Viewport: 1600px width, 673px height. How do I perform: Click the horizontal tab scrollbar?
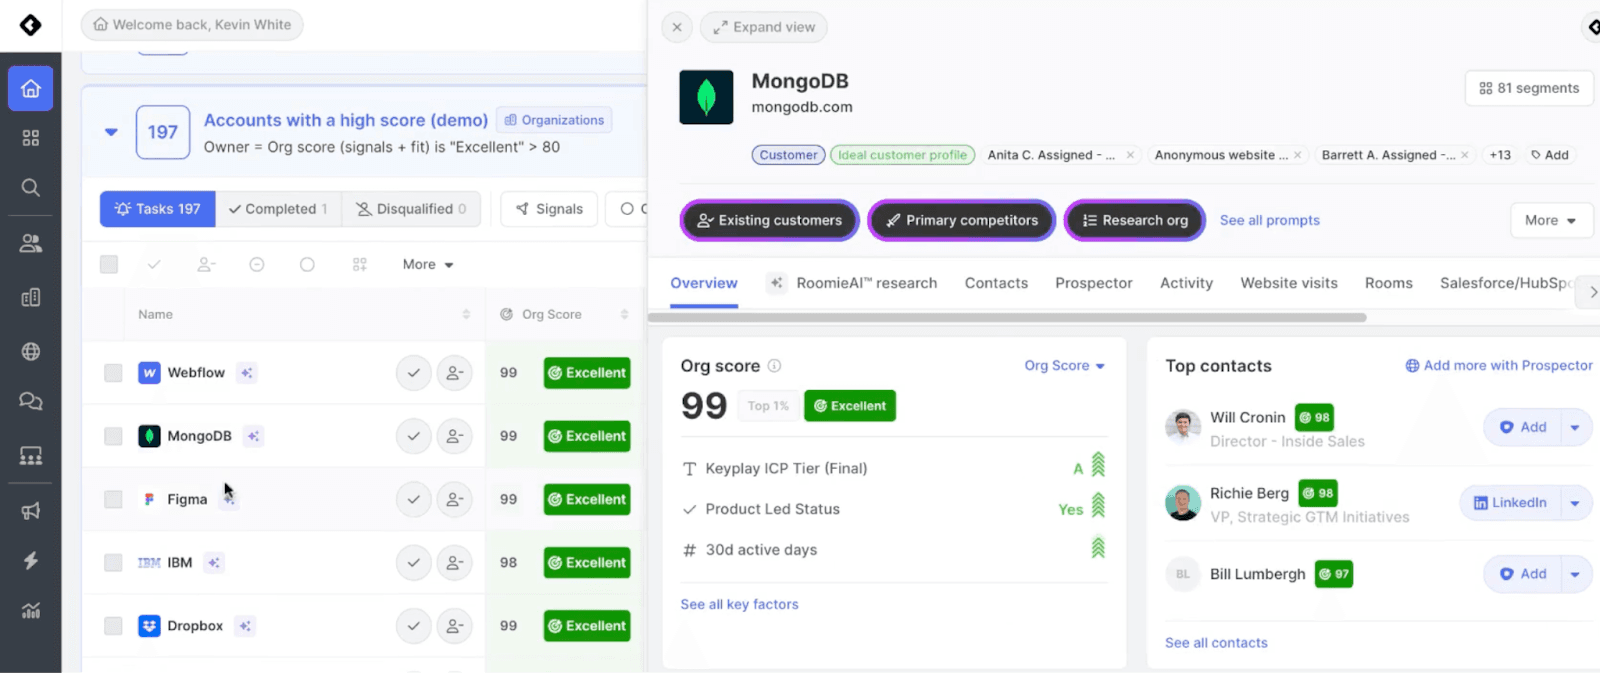[1007, 318]
